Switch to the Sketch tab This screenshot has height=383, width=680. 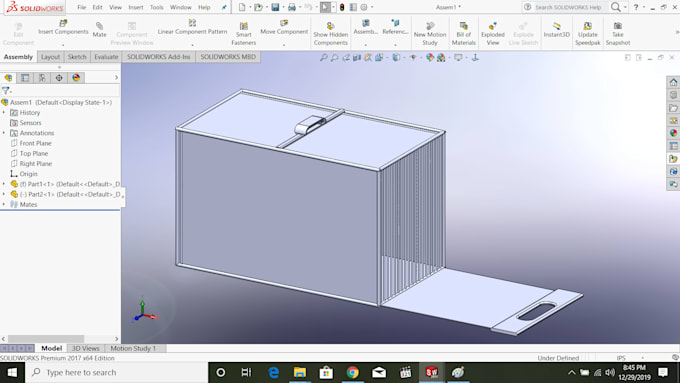(x=77, y=57)
